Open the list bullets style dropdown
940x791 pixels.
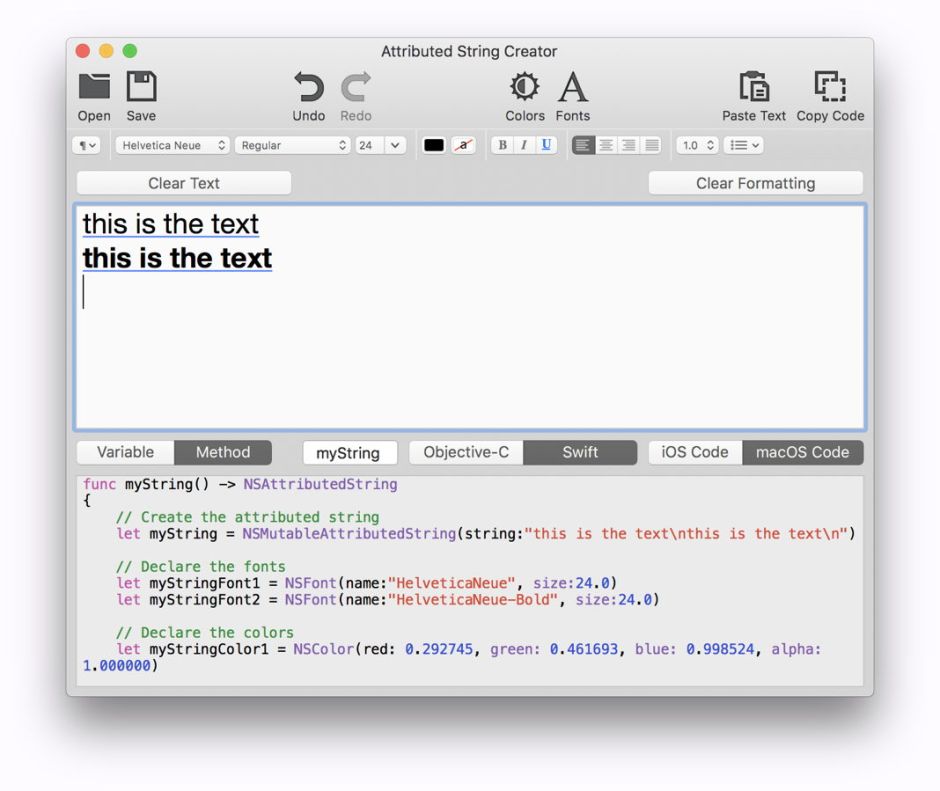pos(743,145)
